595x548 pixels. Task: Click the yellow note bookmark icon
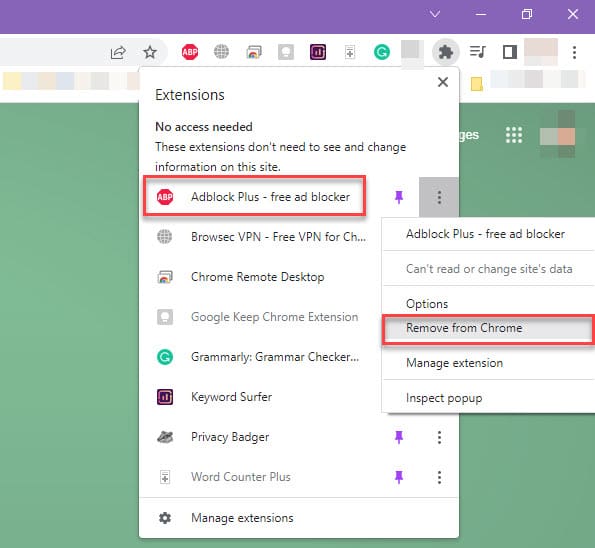pos(477,84)
